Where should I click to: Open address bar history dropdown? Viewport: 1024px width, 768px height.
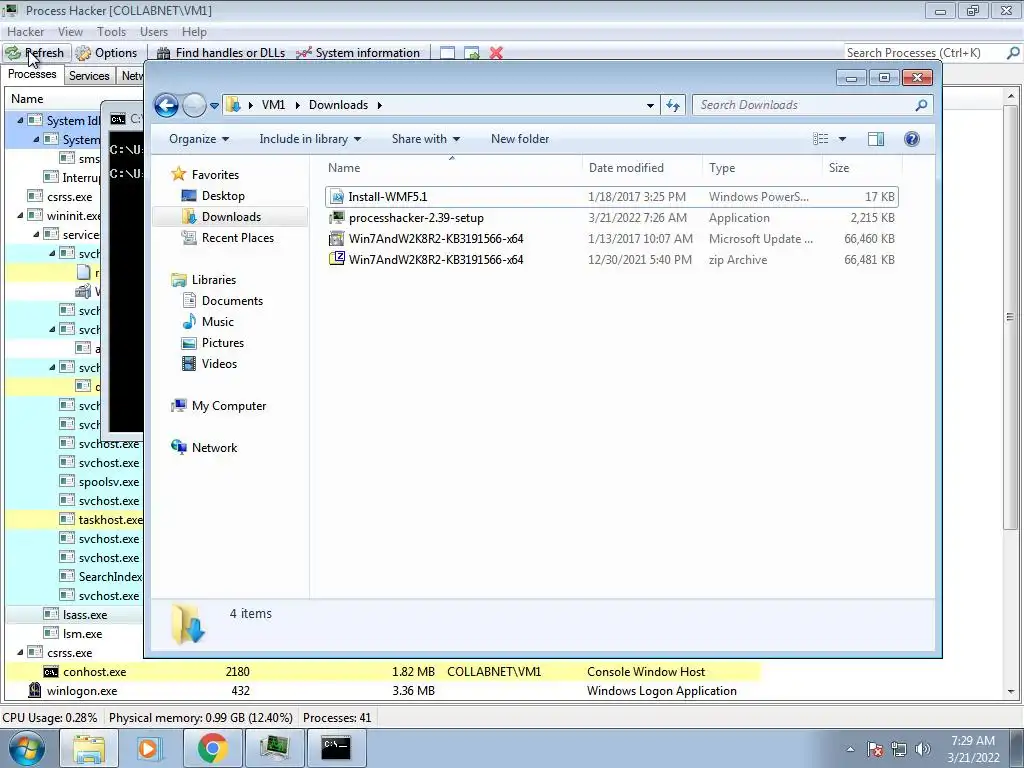650,105
